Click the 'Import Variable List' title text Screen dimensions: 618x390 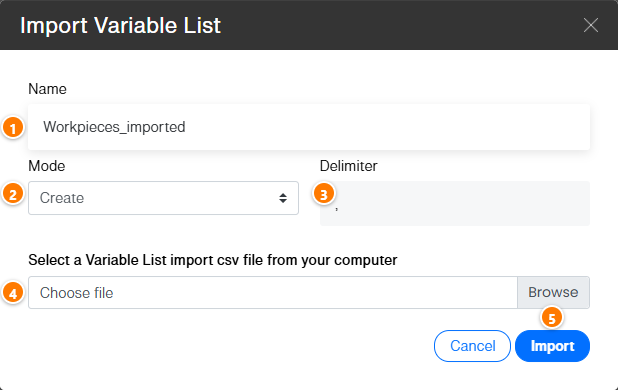(120, 26)
